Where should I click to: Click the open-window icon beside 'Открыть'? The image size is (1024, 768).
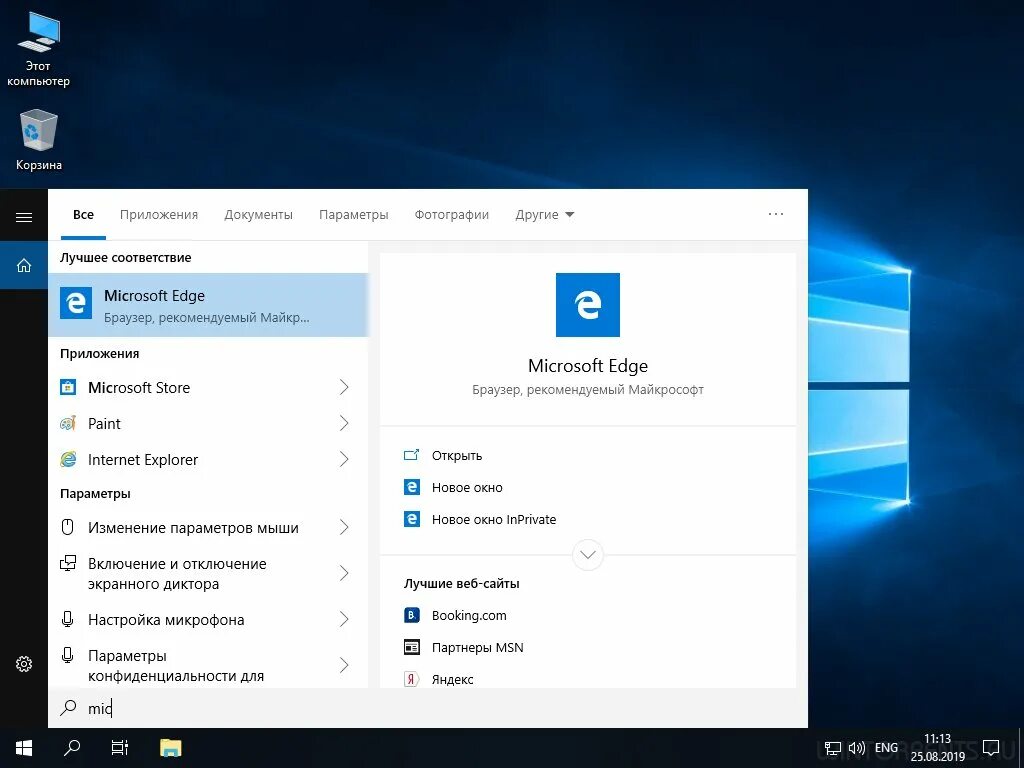click(411, 455)
